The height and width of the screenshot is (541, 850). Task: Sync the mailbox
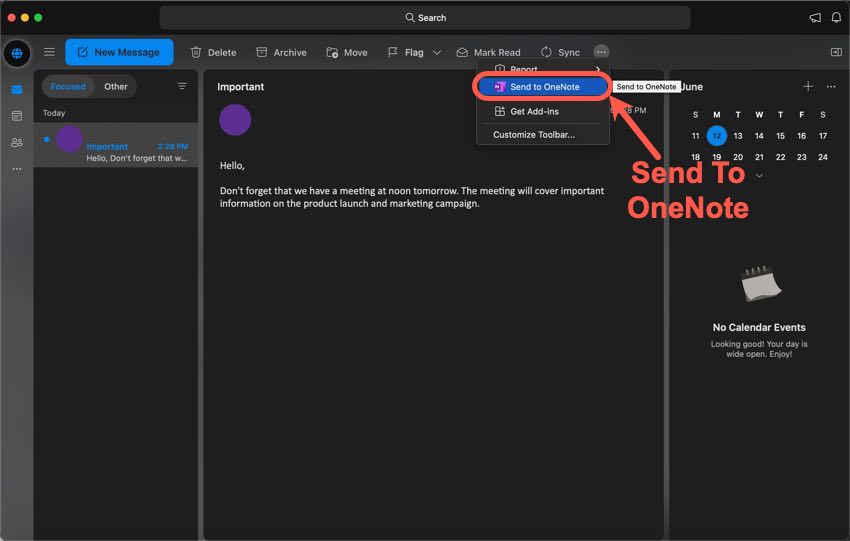(560, 52)
